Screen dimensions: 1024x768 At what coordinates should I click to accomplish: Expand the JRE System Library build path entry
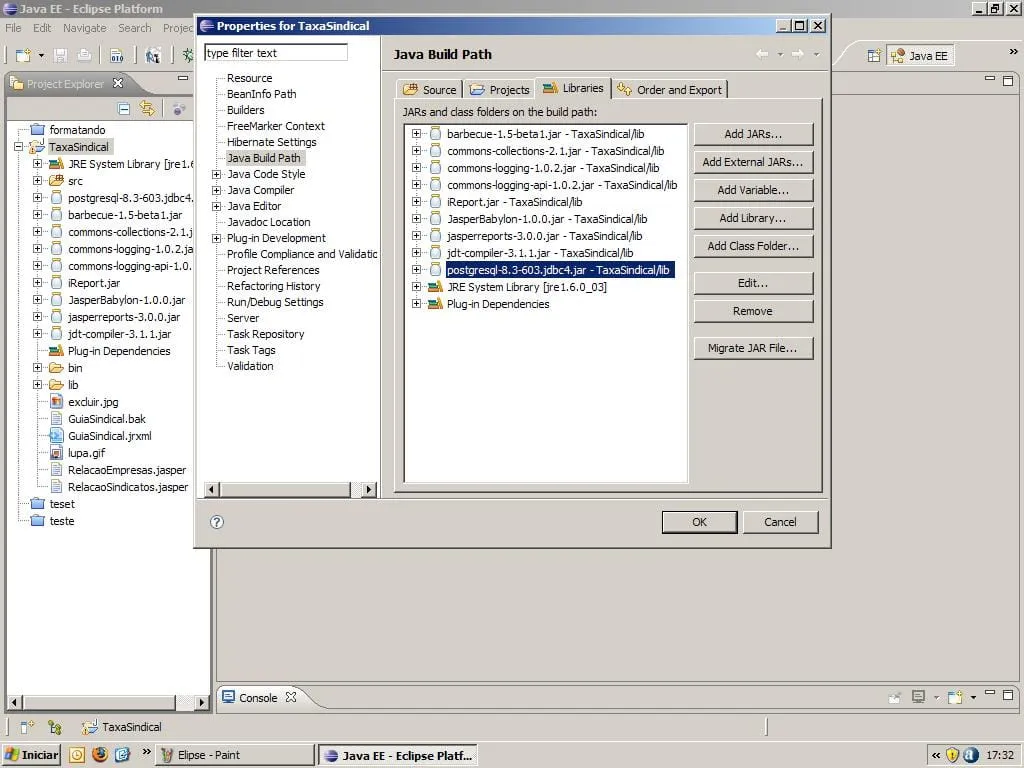point(417,287)
